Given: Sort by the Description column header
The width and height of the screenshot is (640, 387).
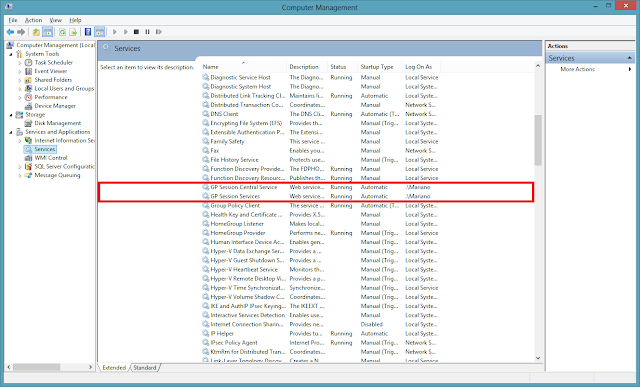Looking at the screenshot, I should click(x=307, y=67).
